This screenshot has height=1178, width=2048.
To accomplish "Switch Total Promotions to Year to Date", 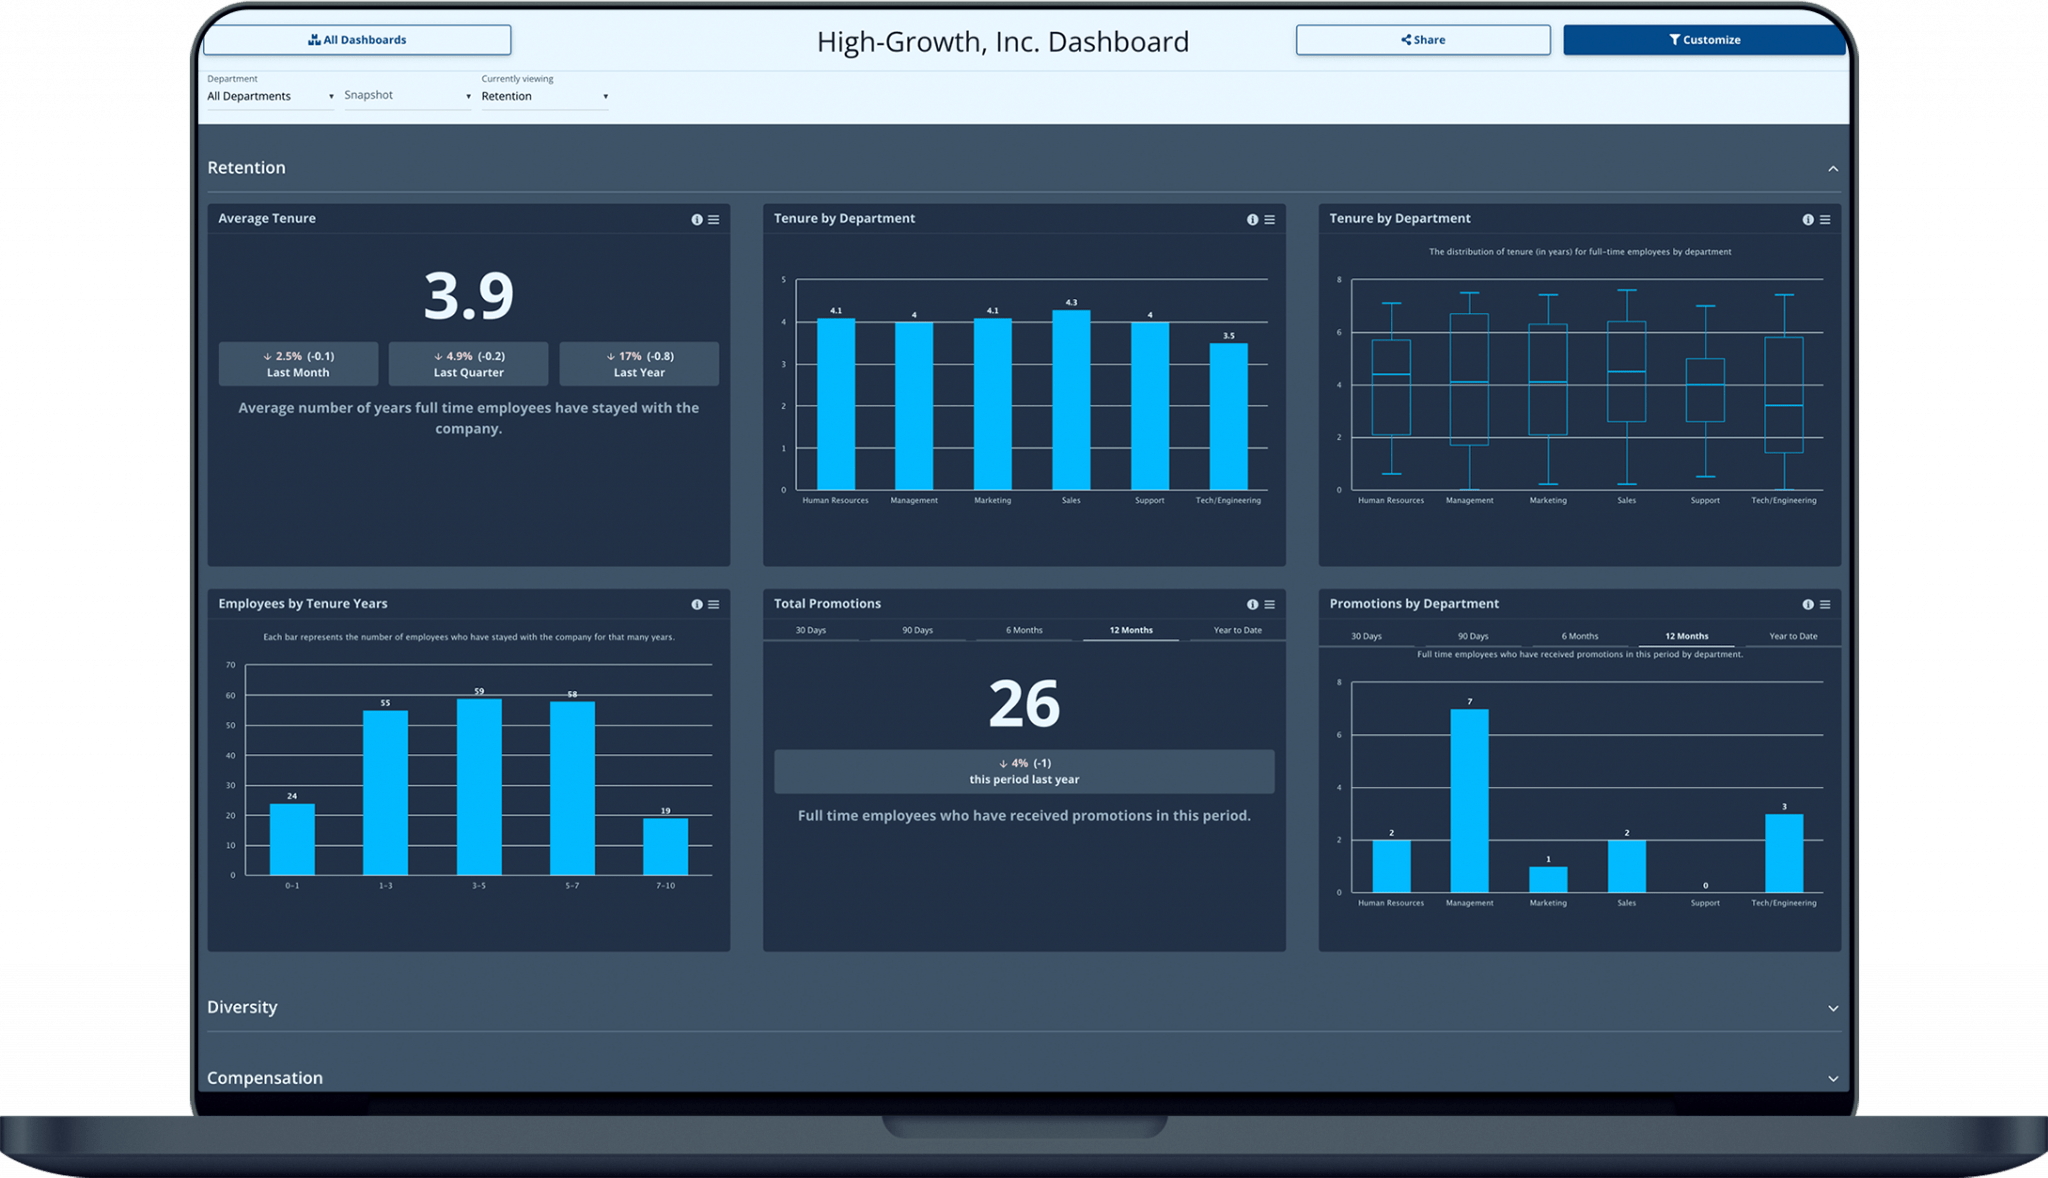I will point(1237,630).
